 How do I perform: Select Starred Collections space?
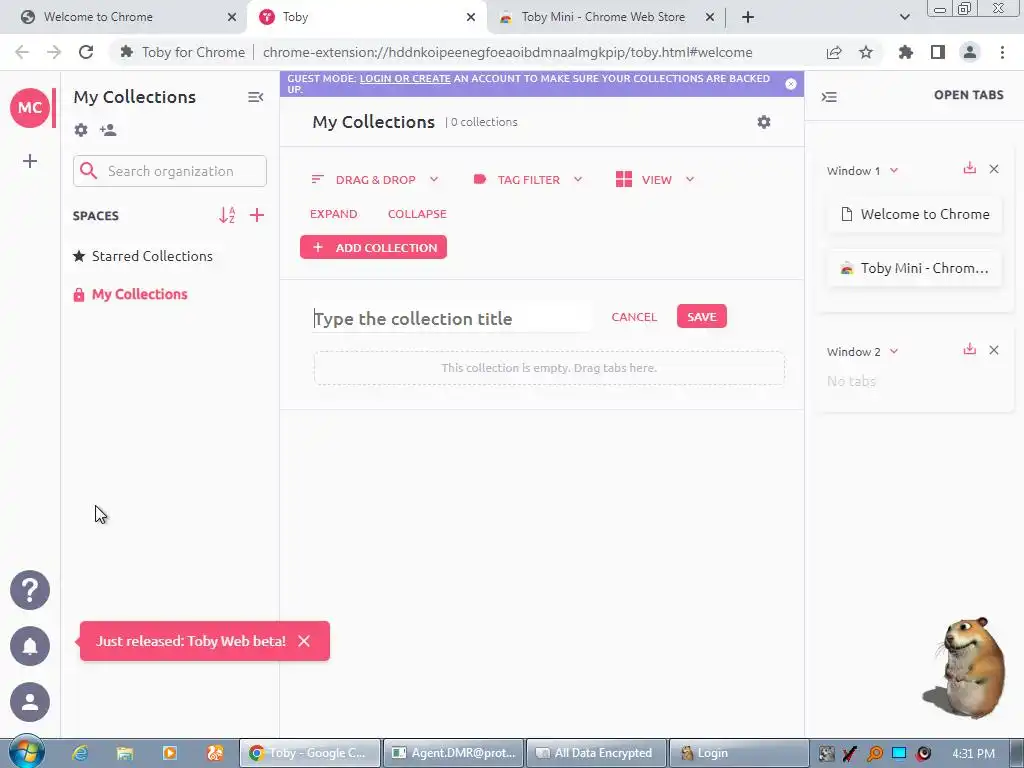[x=143, y=256]
